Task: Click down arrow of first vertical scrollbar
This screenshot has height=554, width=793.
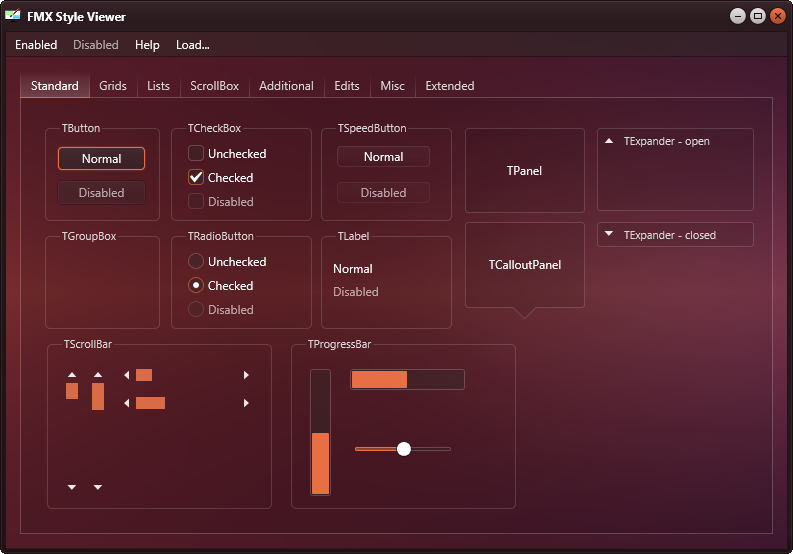Action: pyautogui.click(x=72, y=487)
